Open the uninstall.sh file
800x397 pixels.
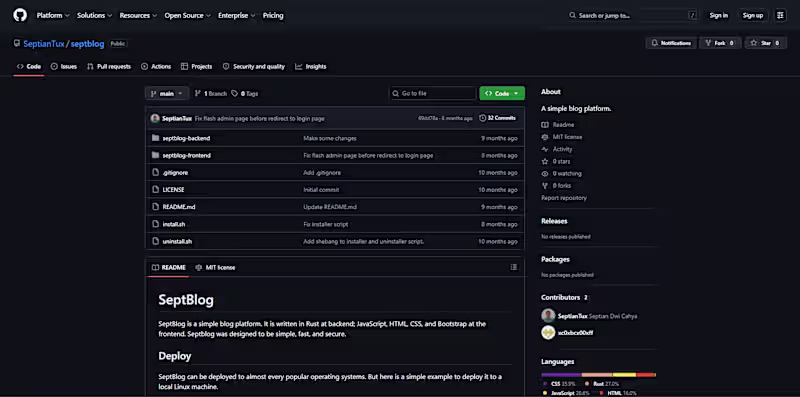[x=177, y=241]
